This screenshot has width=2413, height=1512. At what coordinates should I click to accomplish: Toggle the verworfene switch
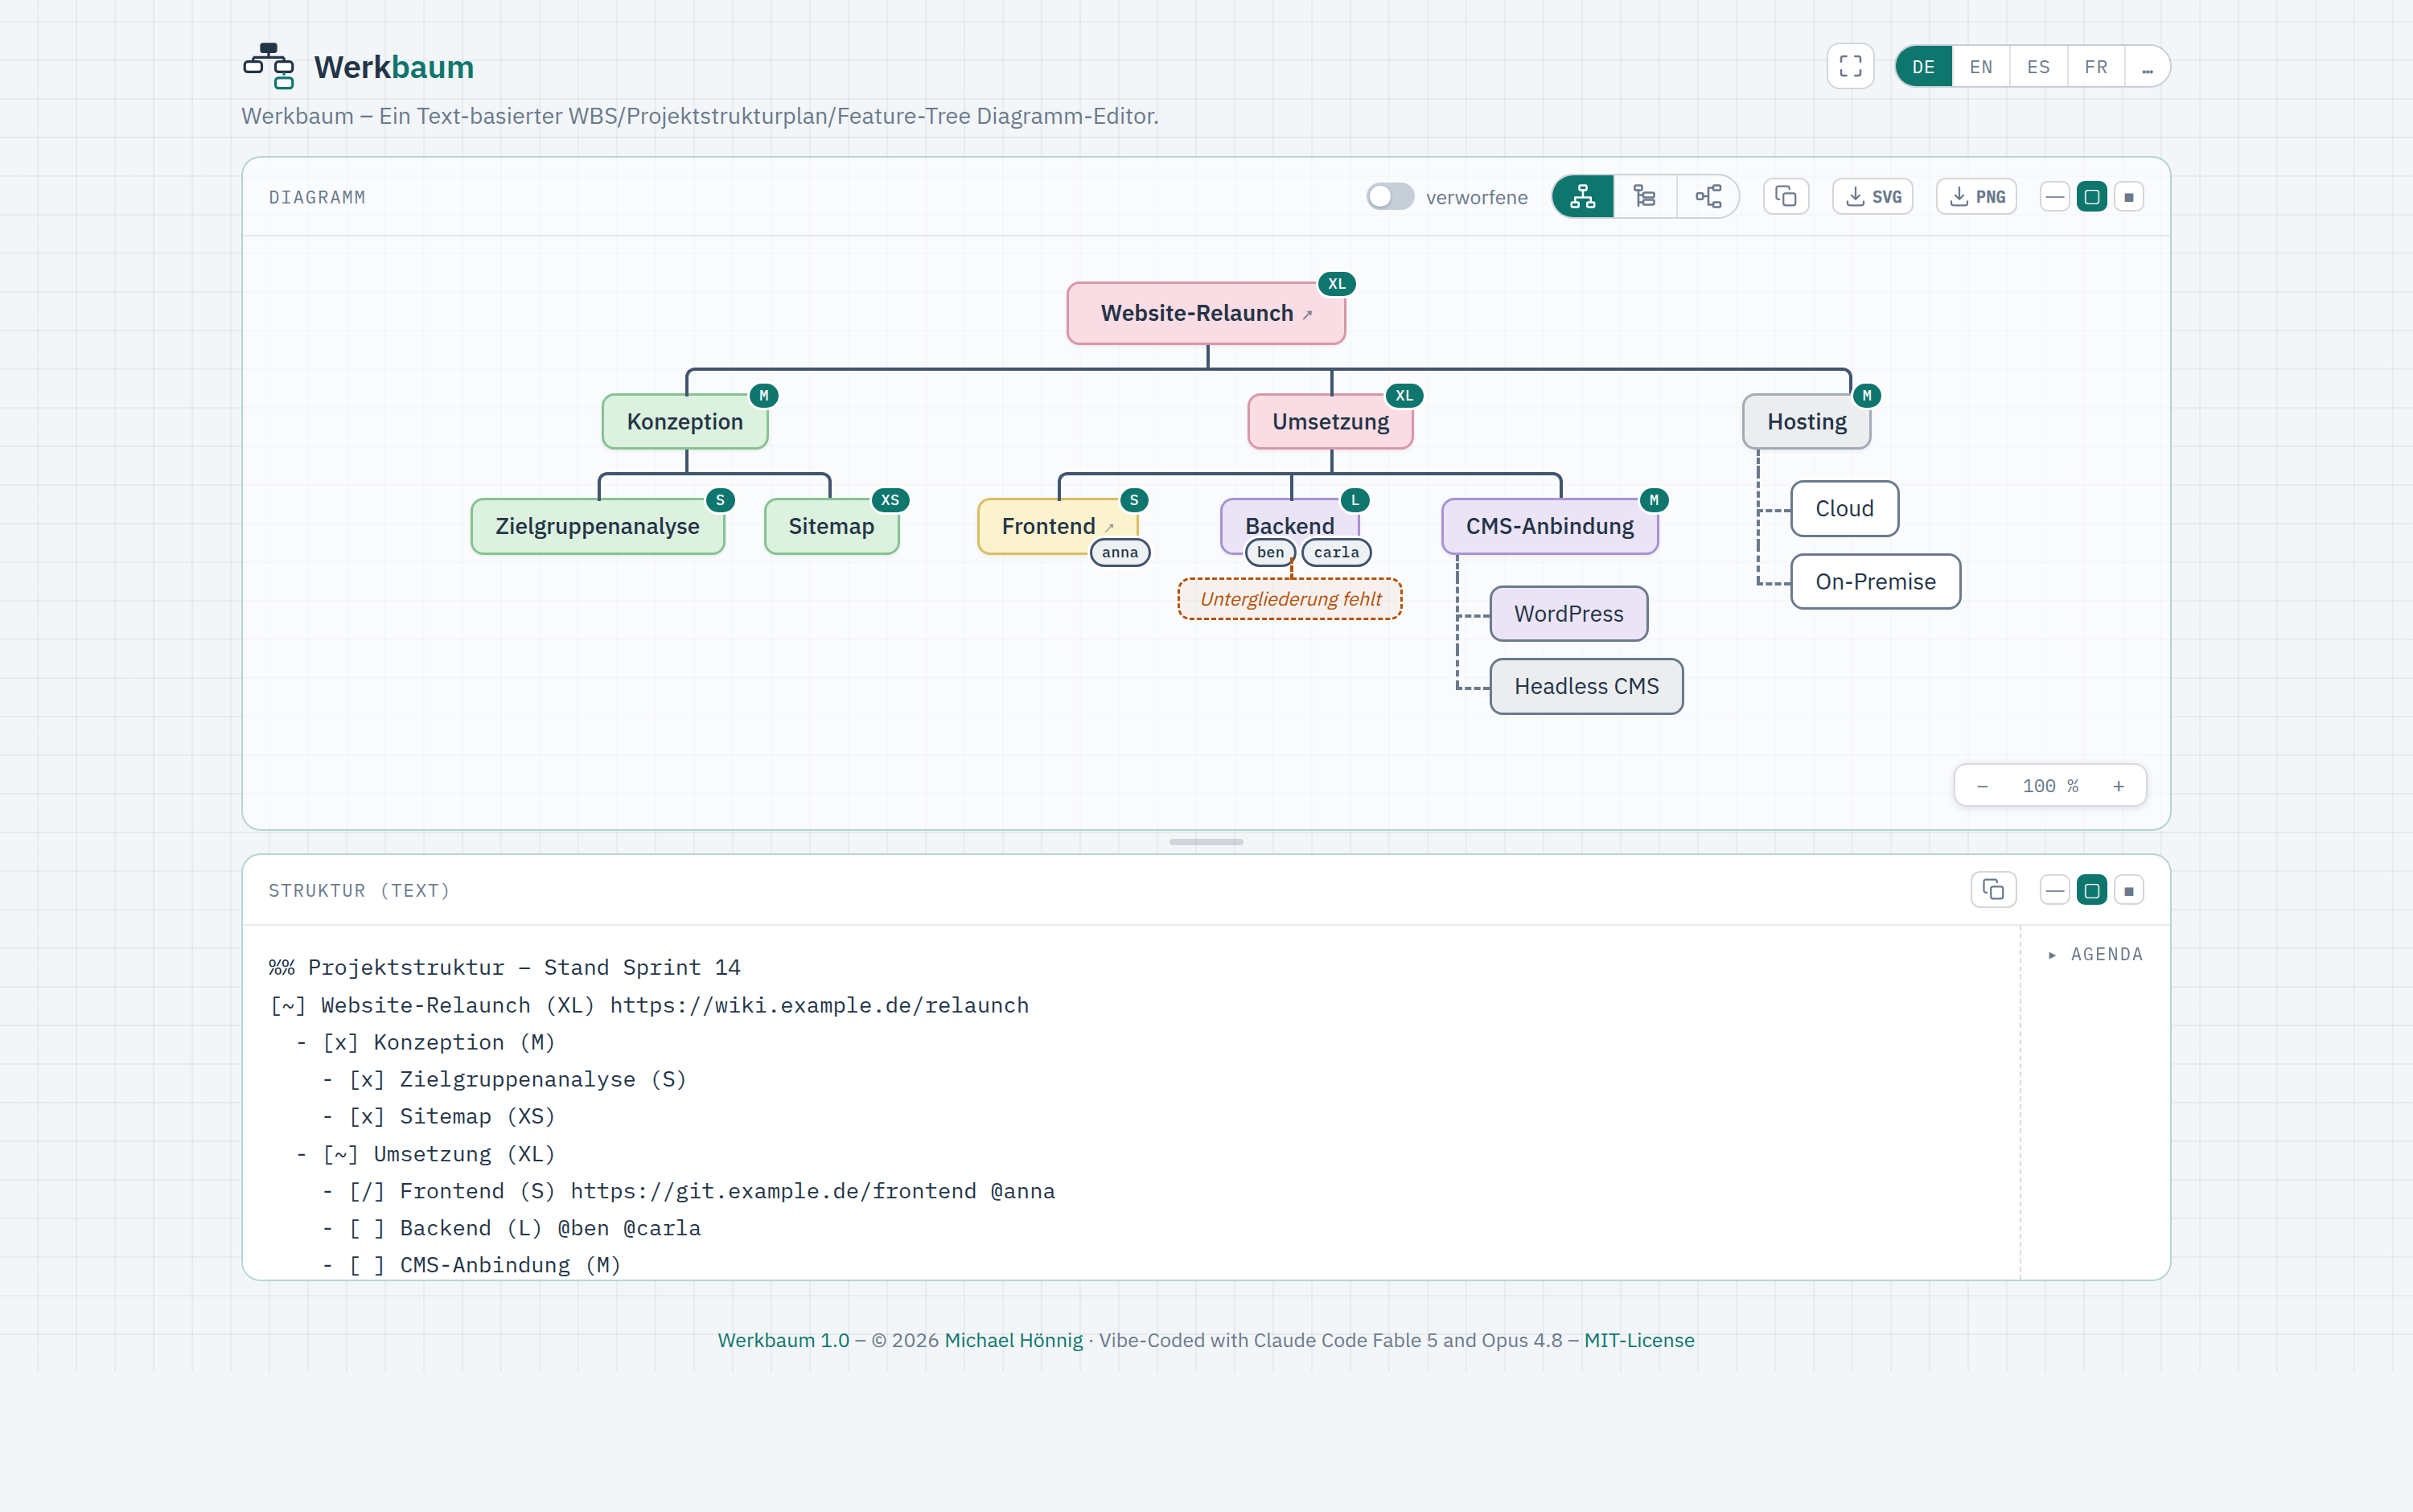(x=1390, y=196)
